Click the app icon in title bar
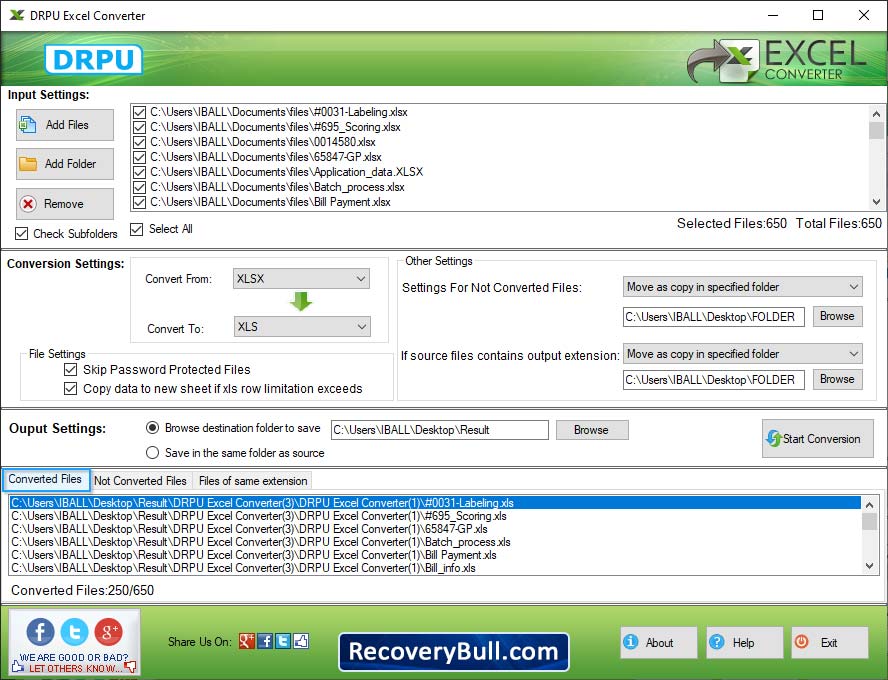This screenshot has height=680, width=888. coord(17,15)
